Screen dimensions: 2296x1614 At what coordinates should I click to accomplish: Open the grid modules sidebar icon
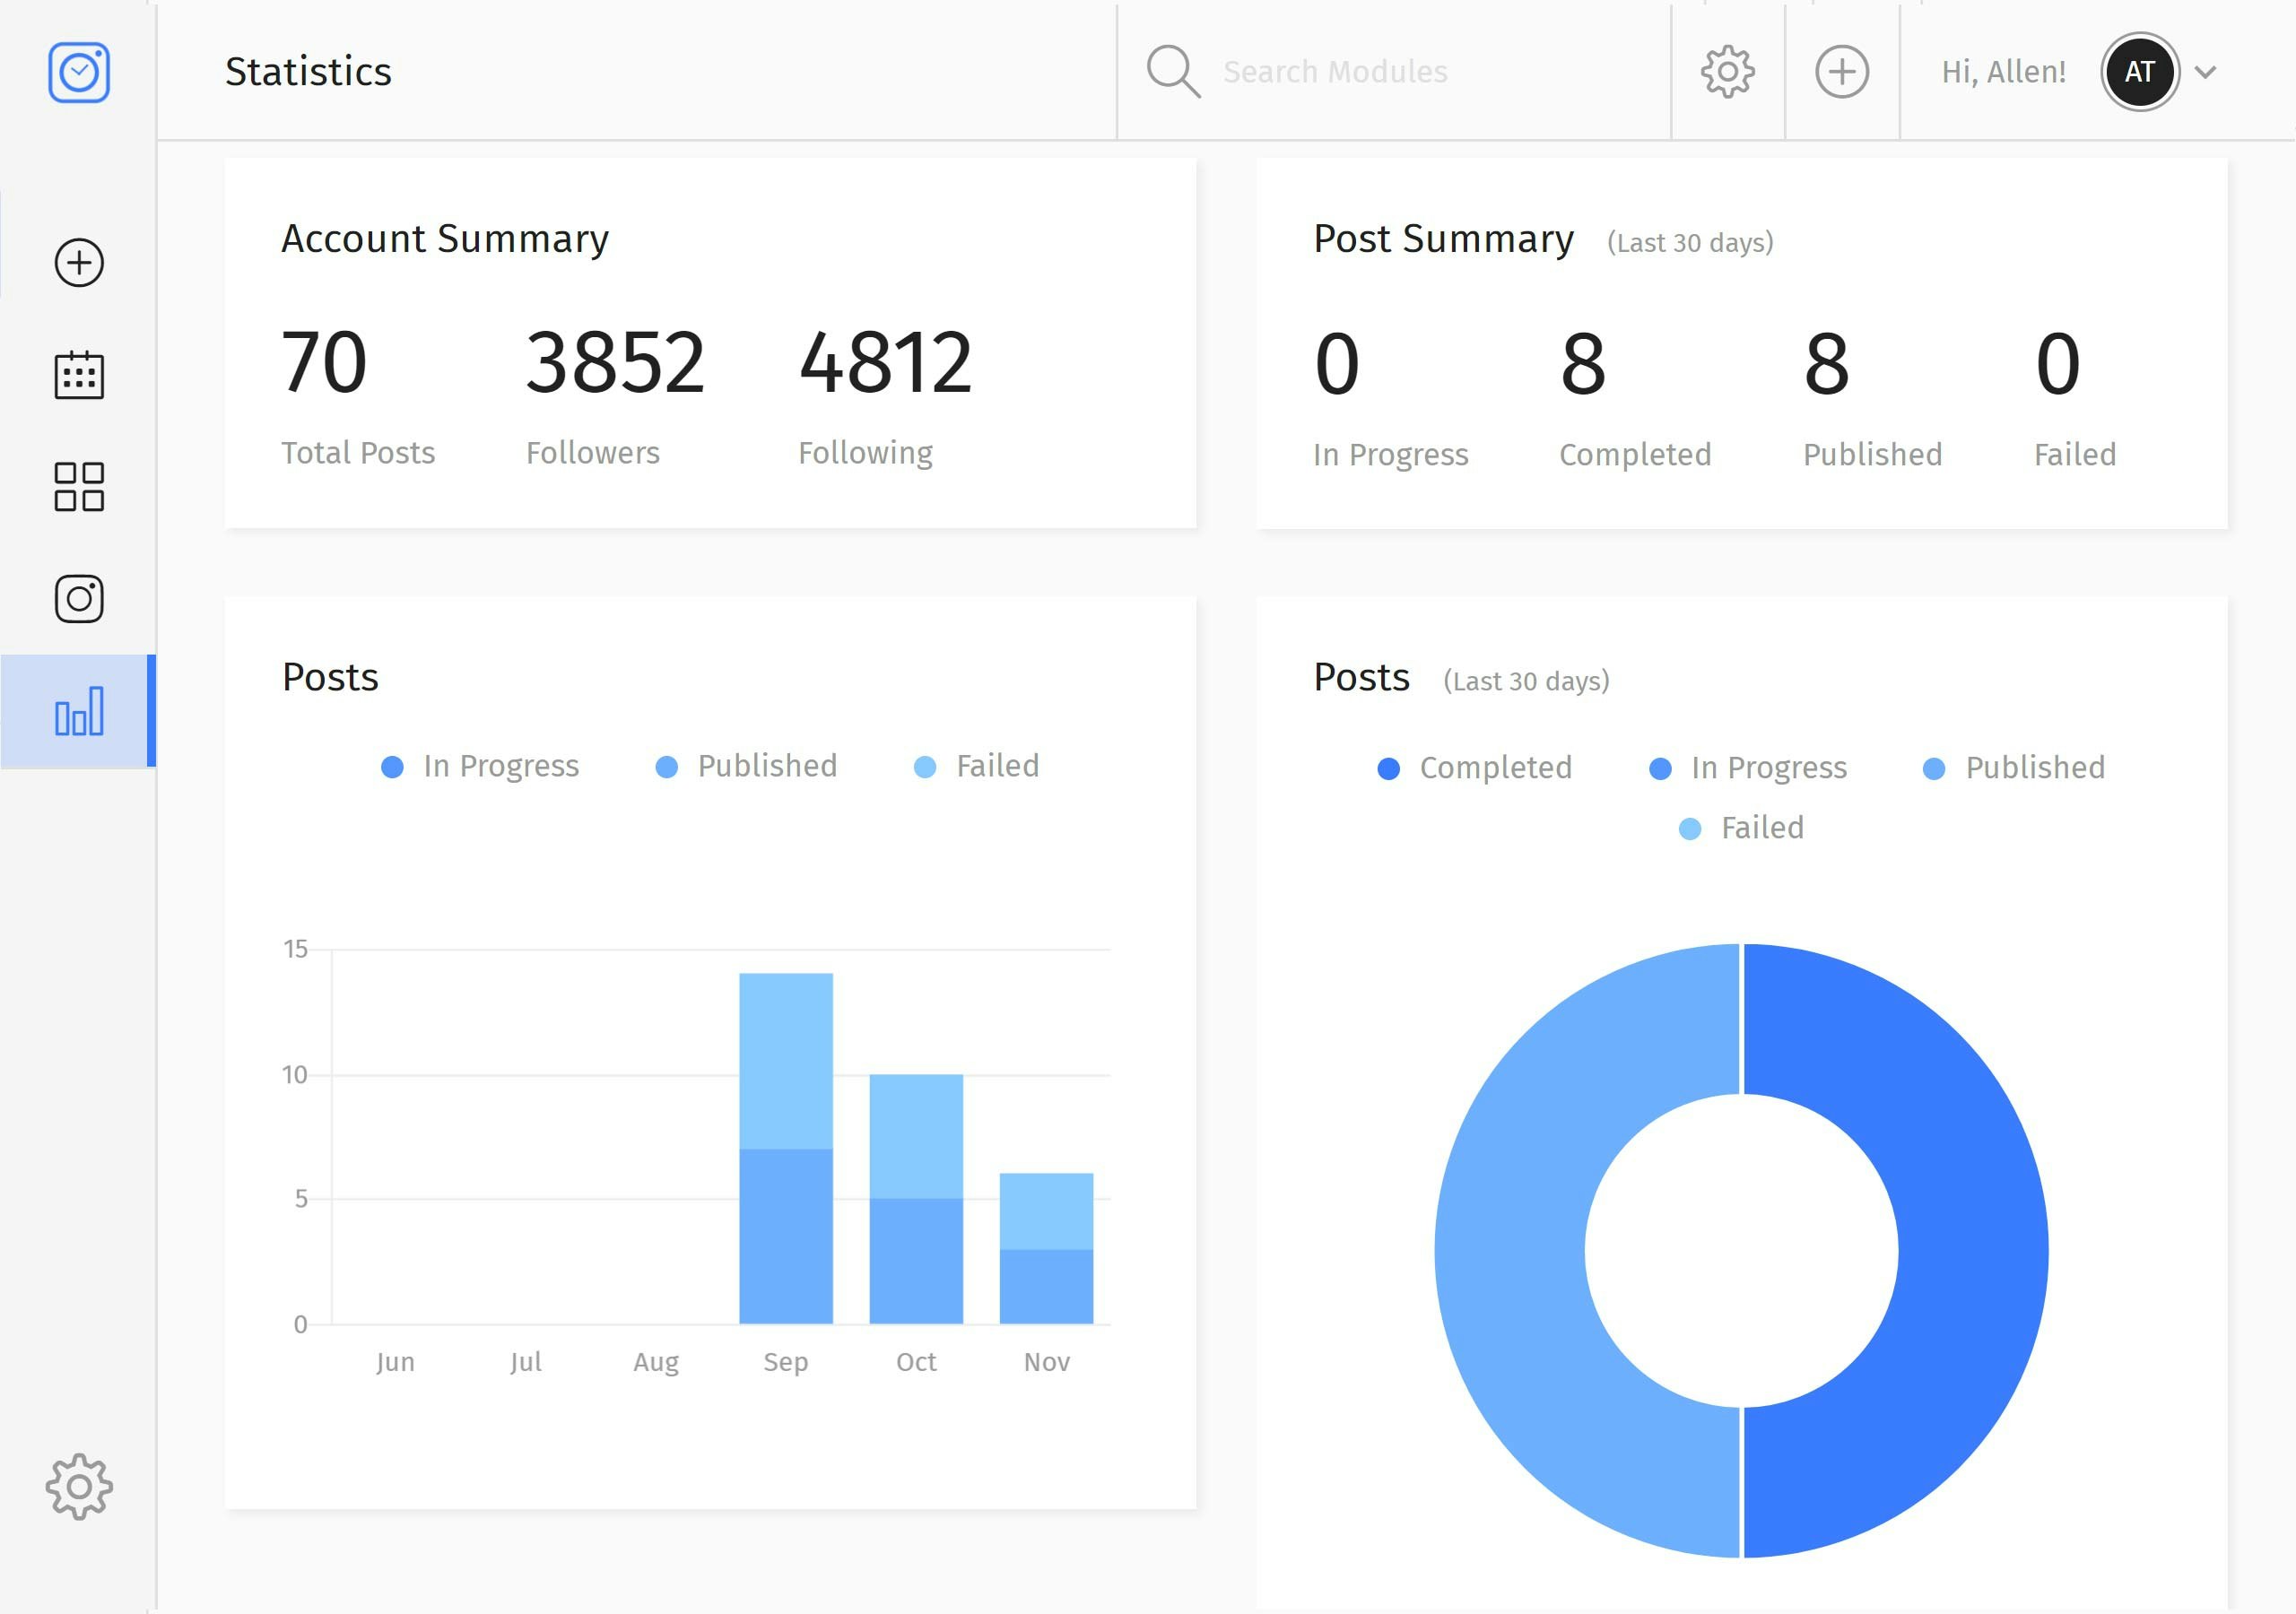(79, 487)
